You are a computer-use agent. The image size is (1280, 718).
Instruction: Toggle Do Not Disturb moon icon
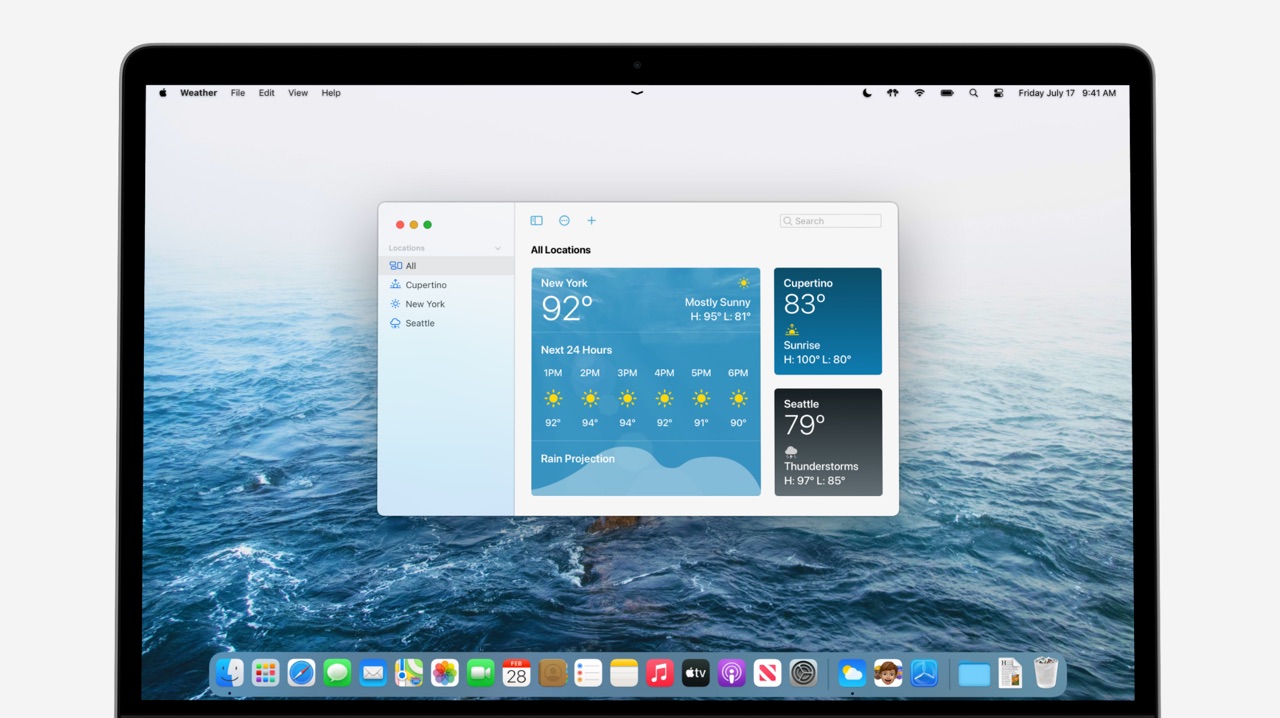(x=866, y=93)
